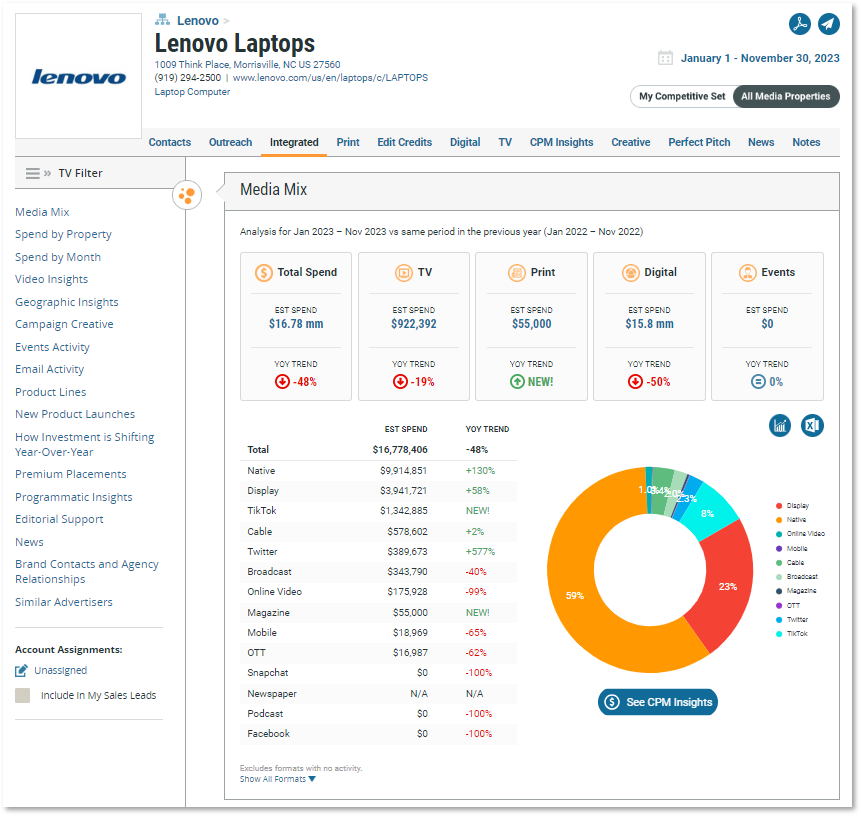The width and height of the screenshot is (861, 816).
Task: Click the TV card play icon
Action: click(x=404, y=272)
